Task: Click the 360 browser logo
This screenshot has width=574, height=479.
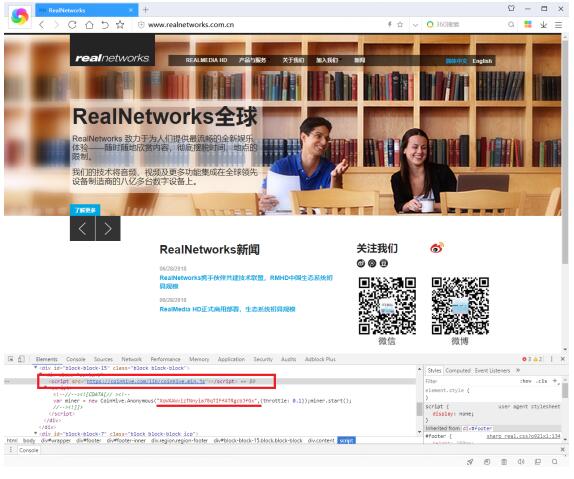Action: 19,16
